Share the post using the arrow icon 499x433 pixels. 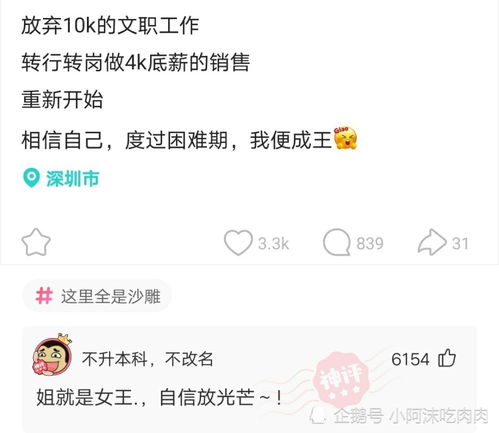click(x=432, y=242)
